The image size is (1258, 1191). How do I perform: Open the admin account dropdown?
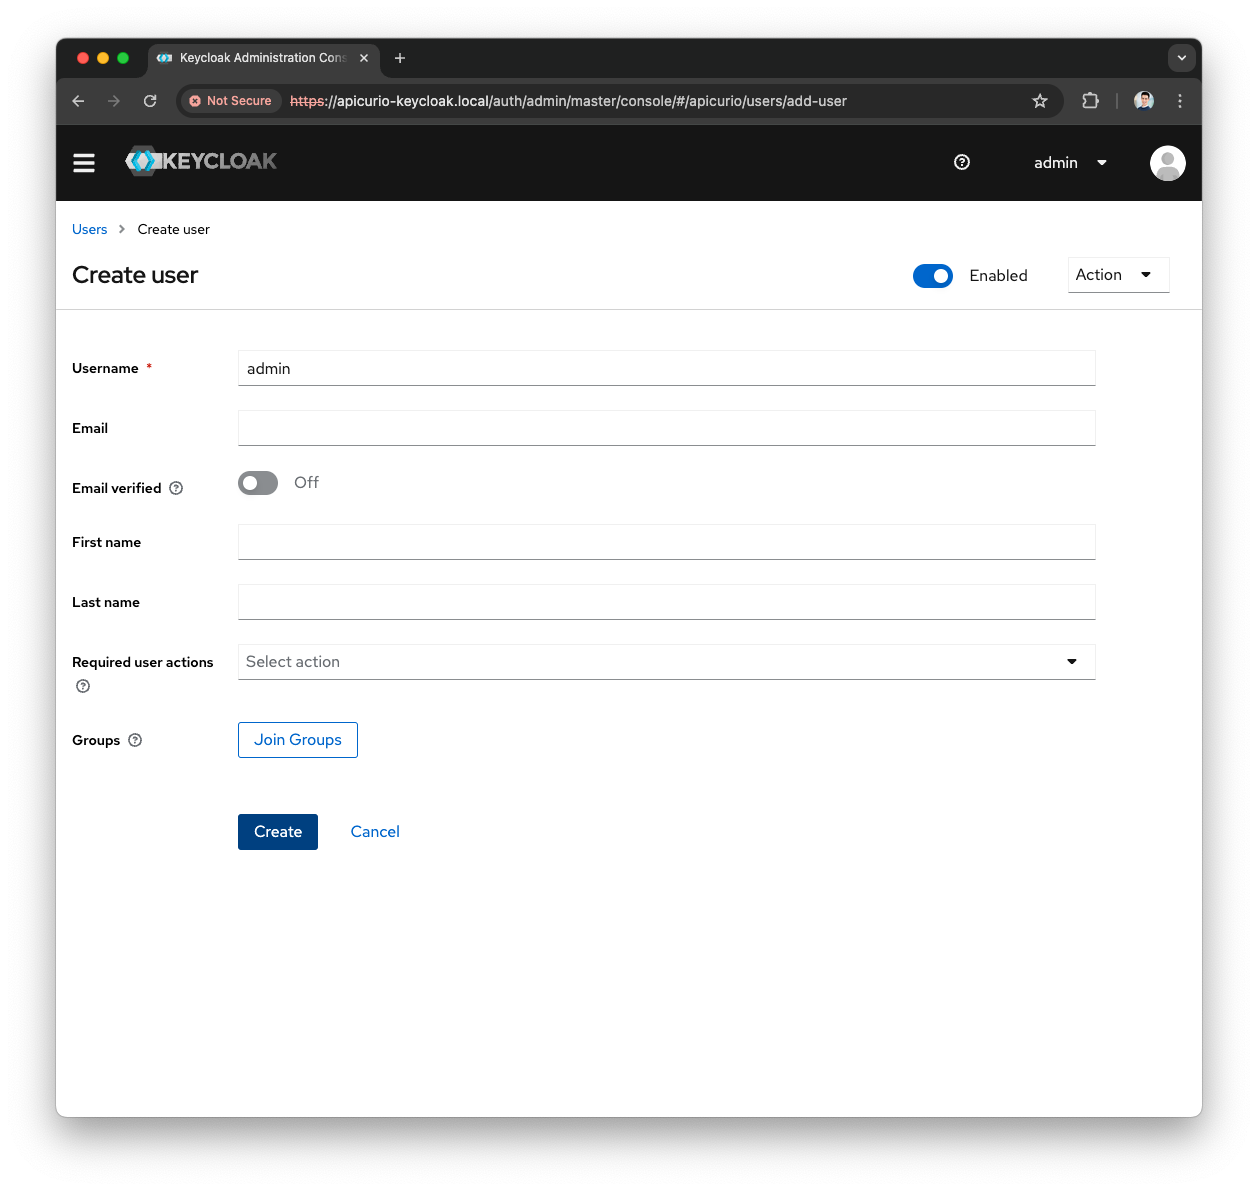[1069, 162]
